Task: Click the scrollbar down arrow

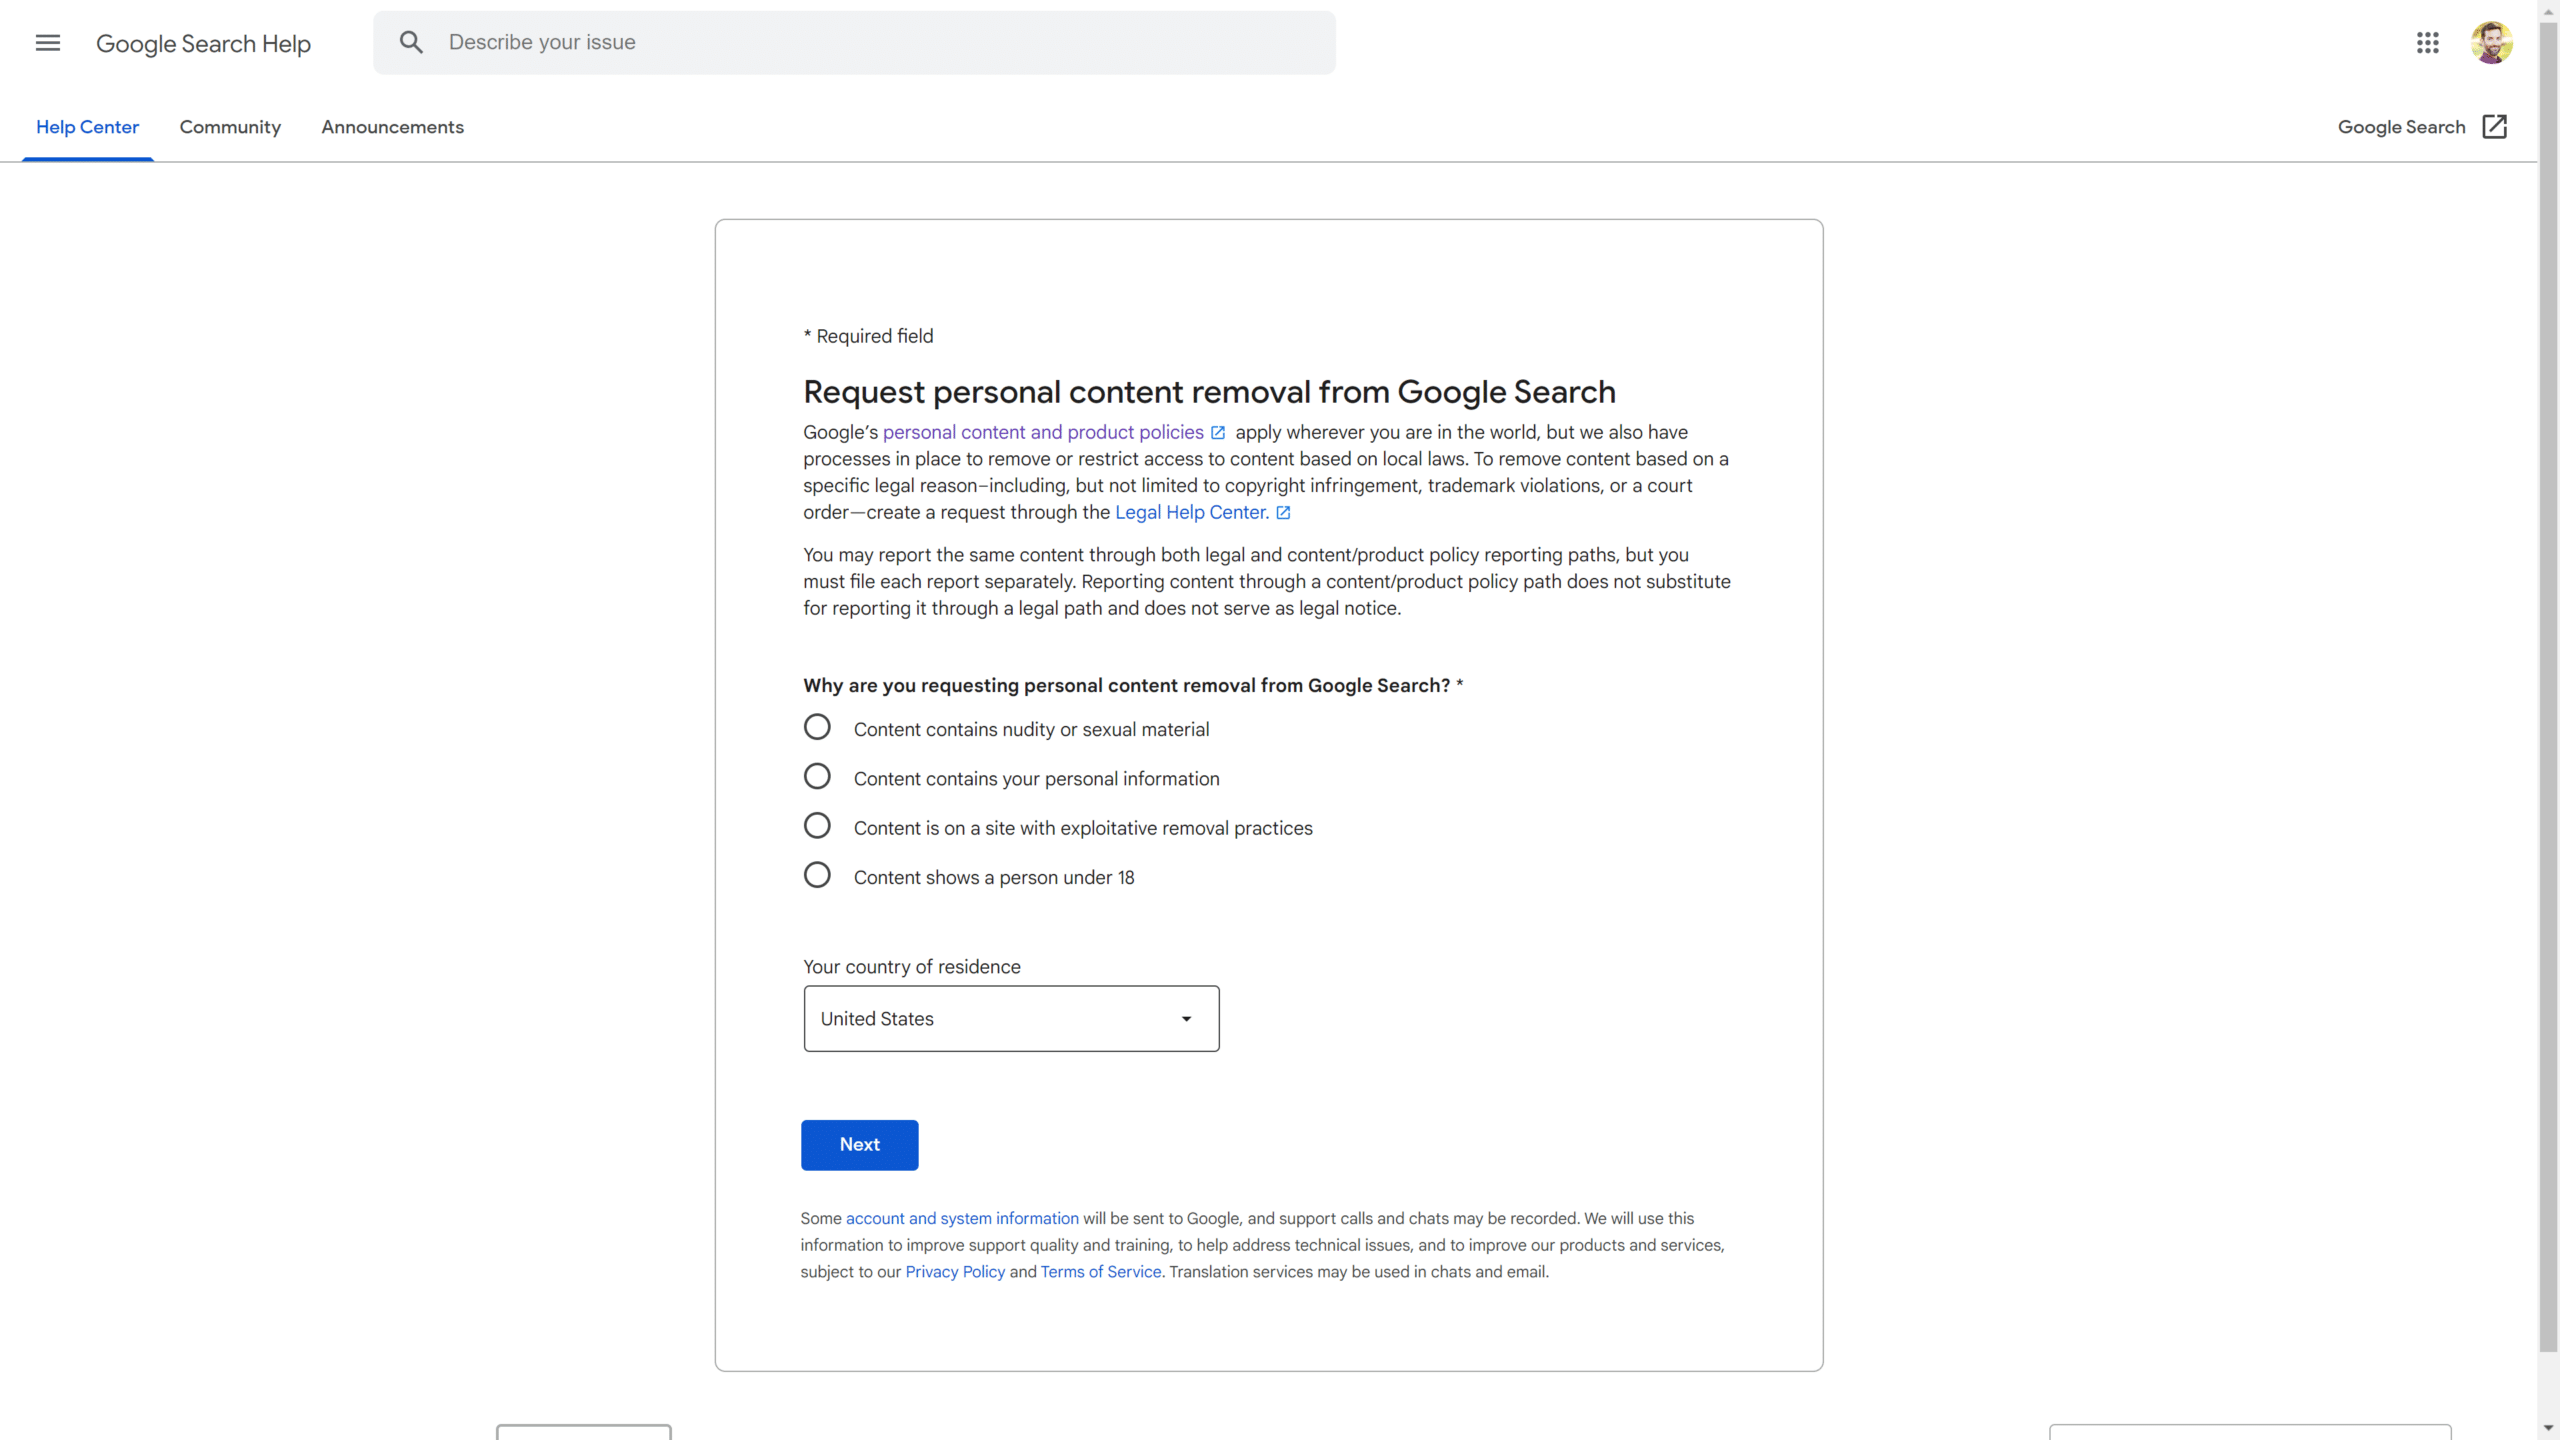Action: tap(2549, 1429)
